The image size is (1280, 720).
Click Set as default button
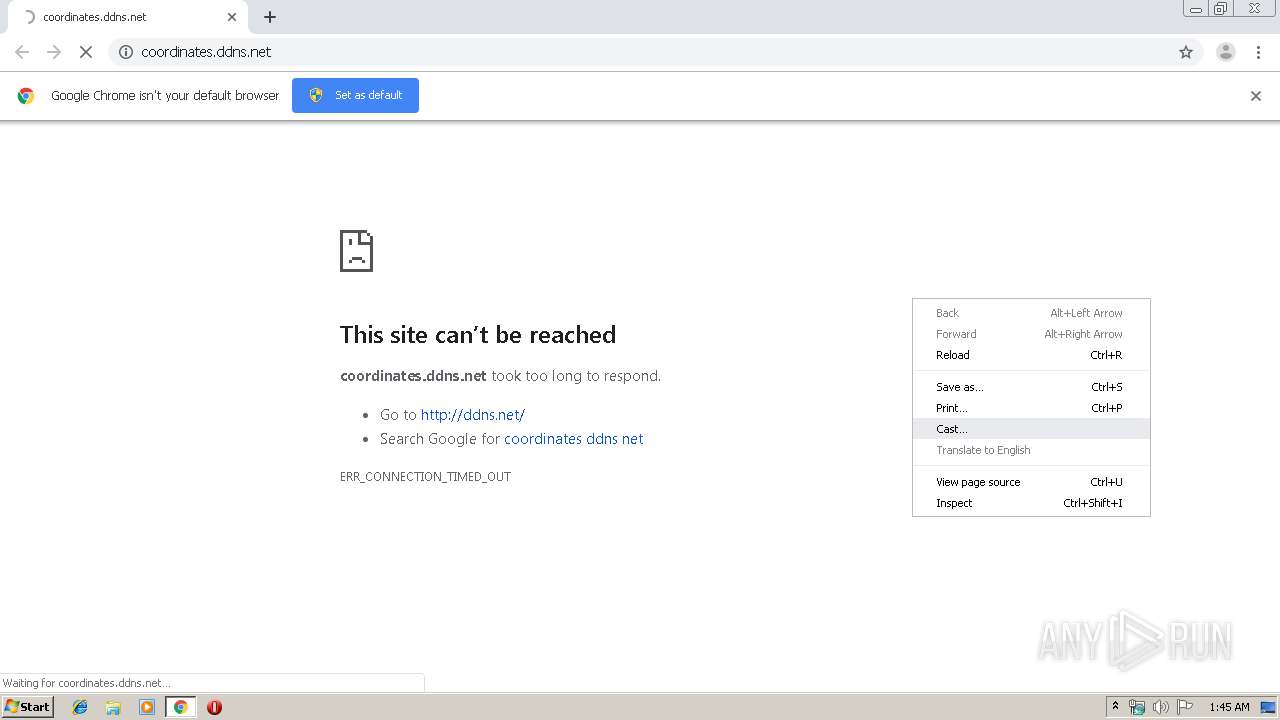click(x=355, y=95)
